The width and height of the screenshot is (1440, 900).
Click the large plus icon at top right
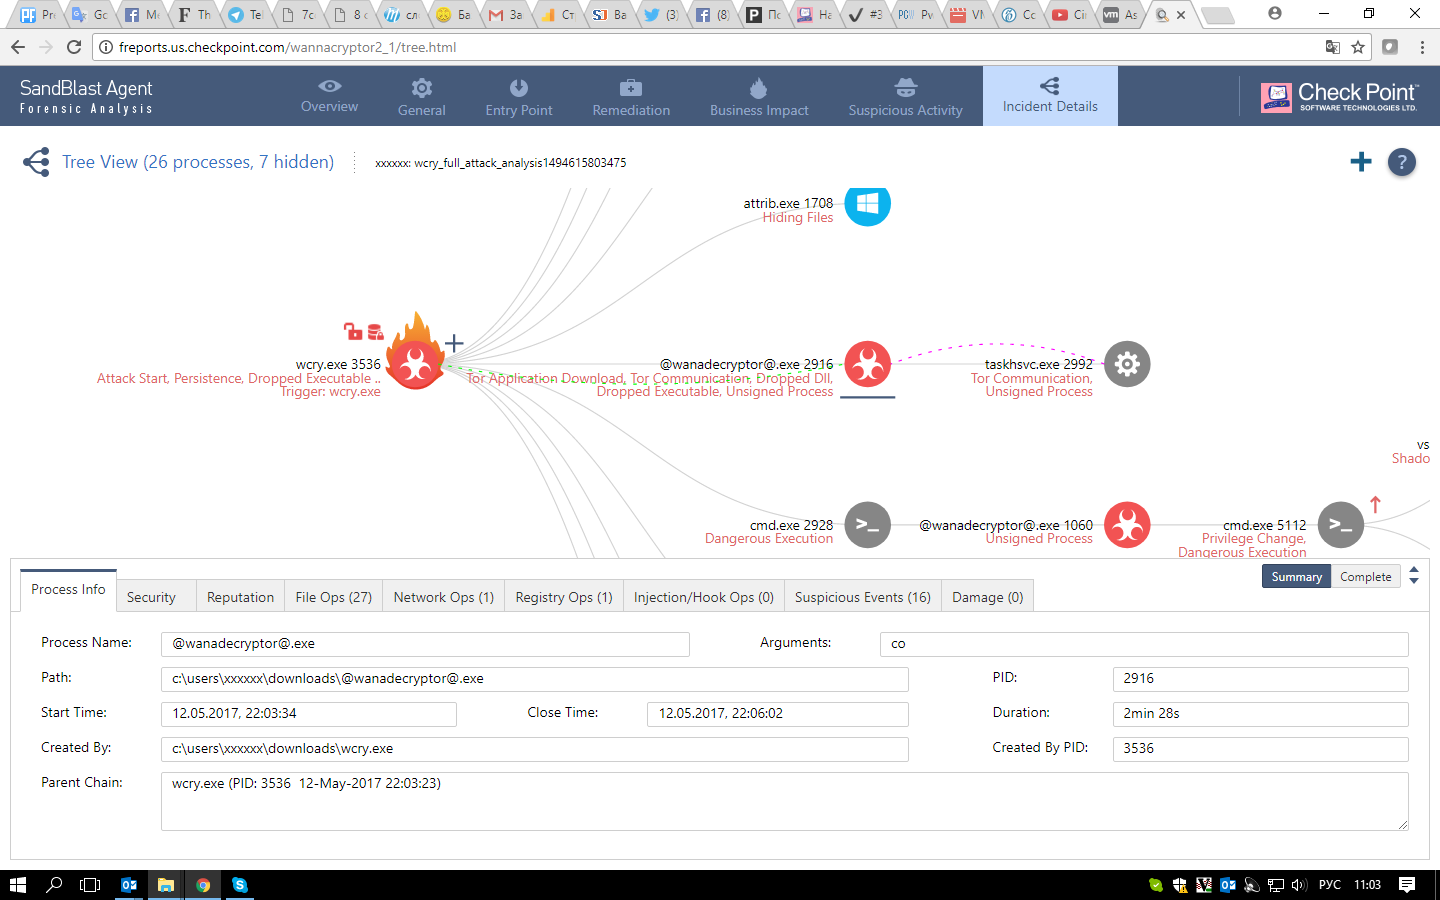click(x=1361, y=162)
